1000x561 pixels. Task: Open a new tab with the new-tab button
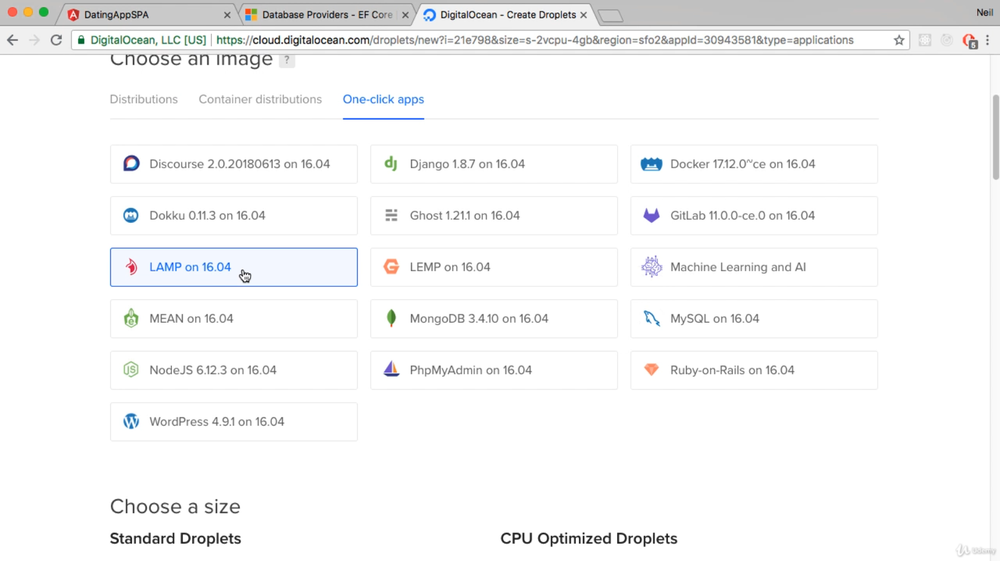610,16
